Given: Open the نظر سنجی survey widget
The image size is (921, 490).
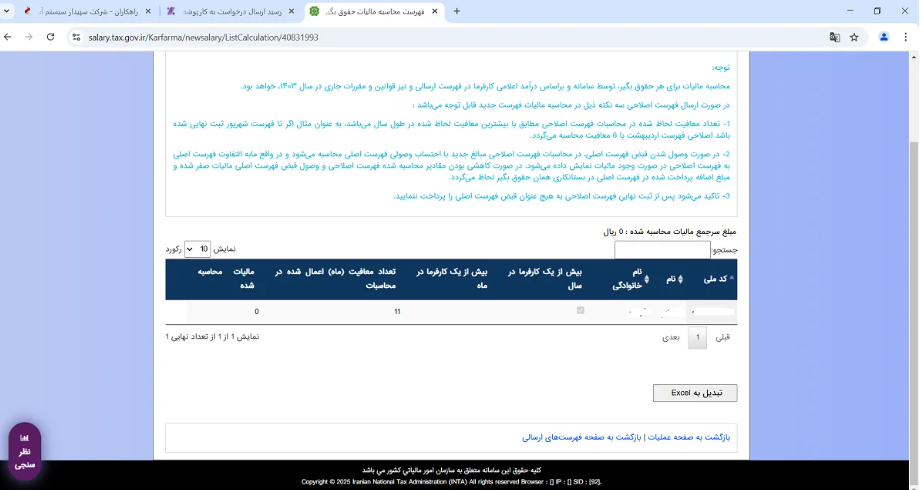Looking at the screenshot, I should 25,452.
